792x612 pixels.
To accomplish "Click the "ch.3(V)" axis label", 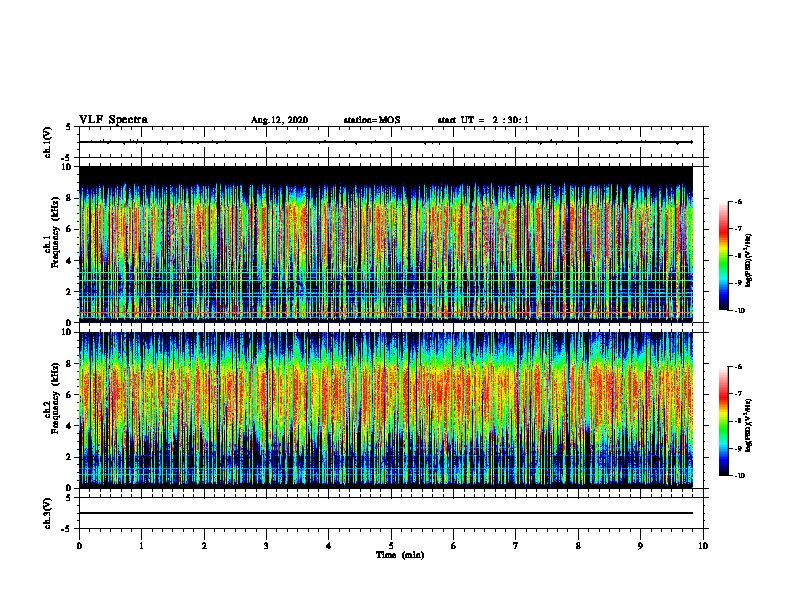I will (x=48, y=513).
